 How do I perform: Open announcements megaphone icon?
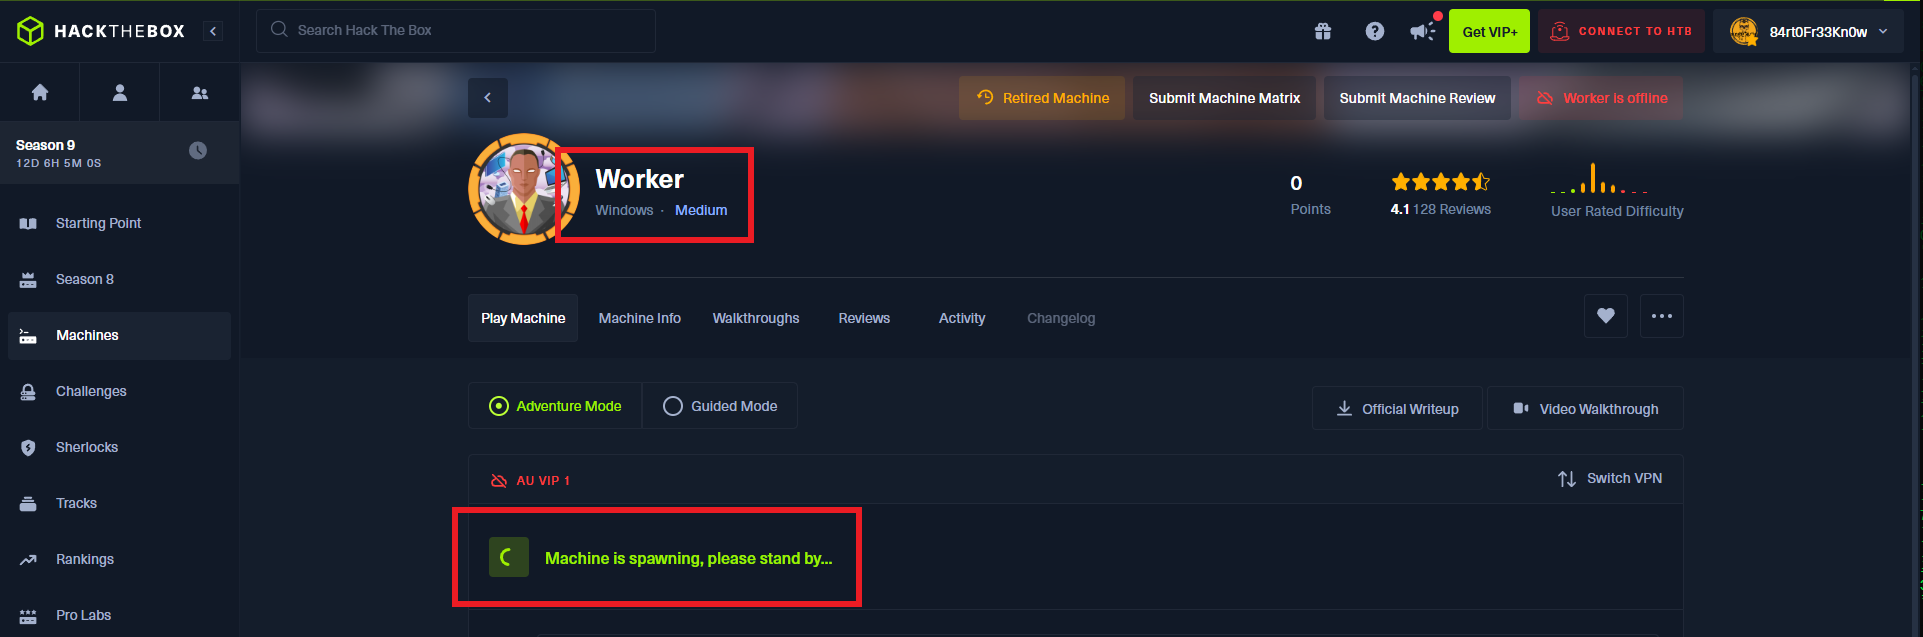pos(1421,31)
